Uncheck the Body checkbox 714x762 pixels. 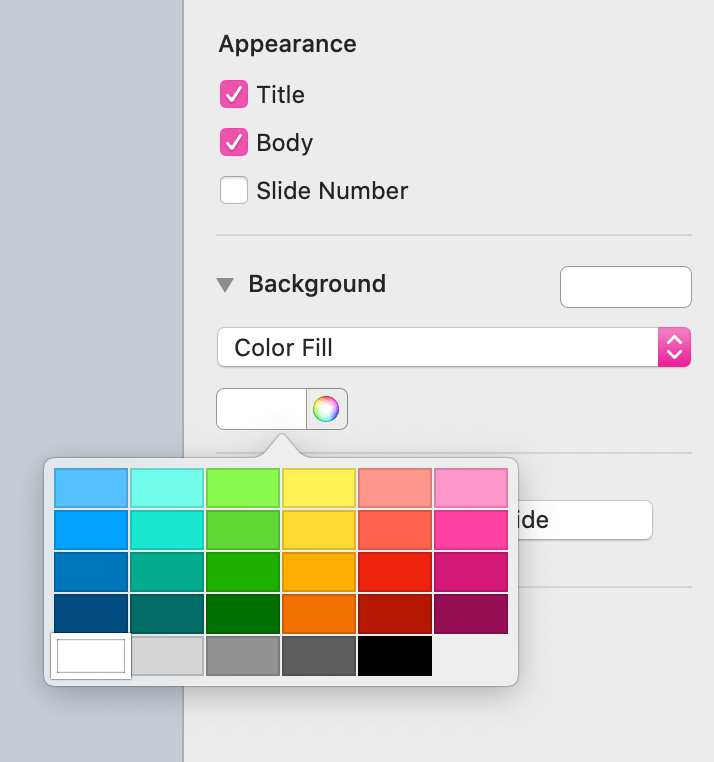tap(234, 142)
